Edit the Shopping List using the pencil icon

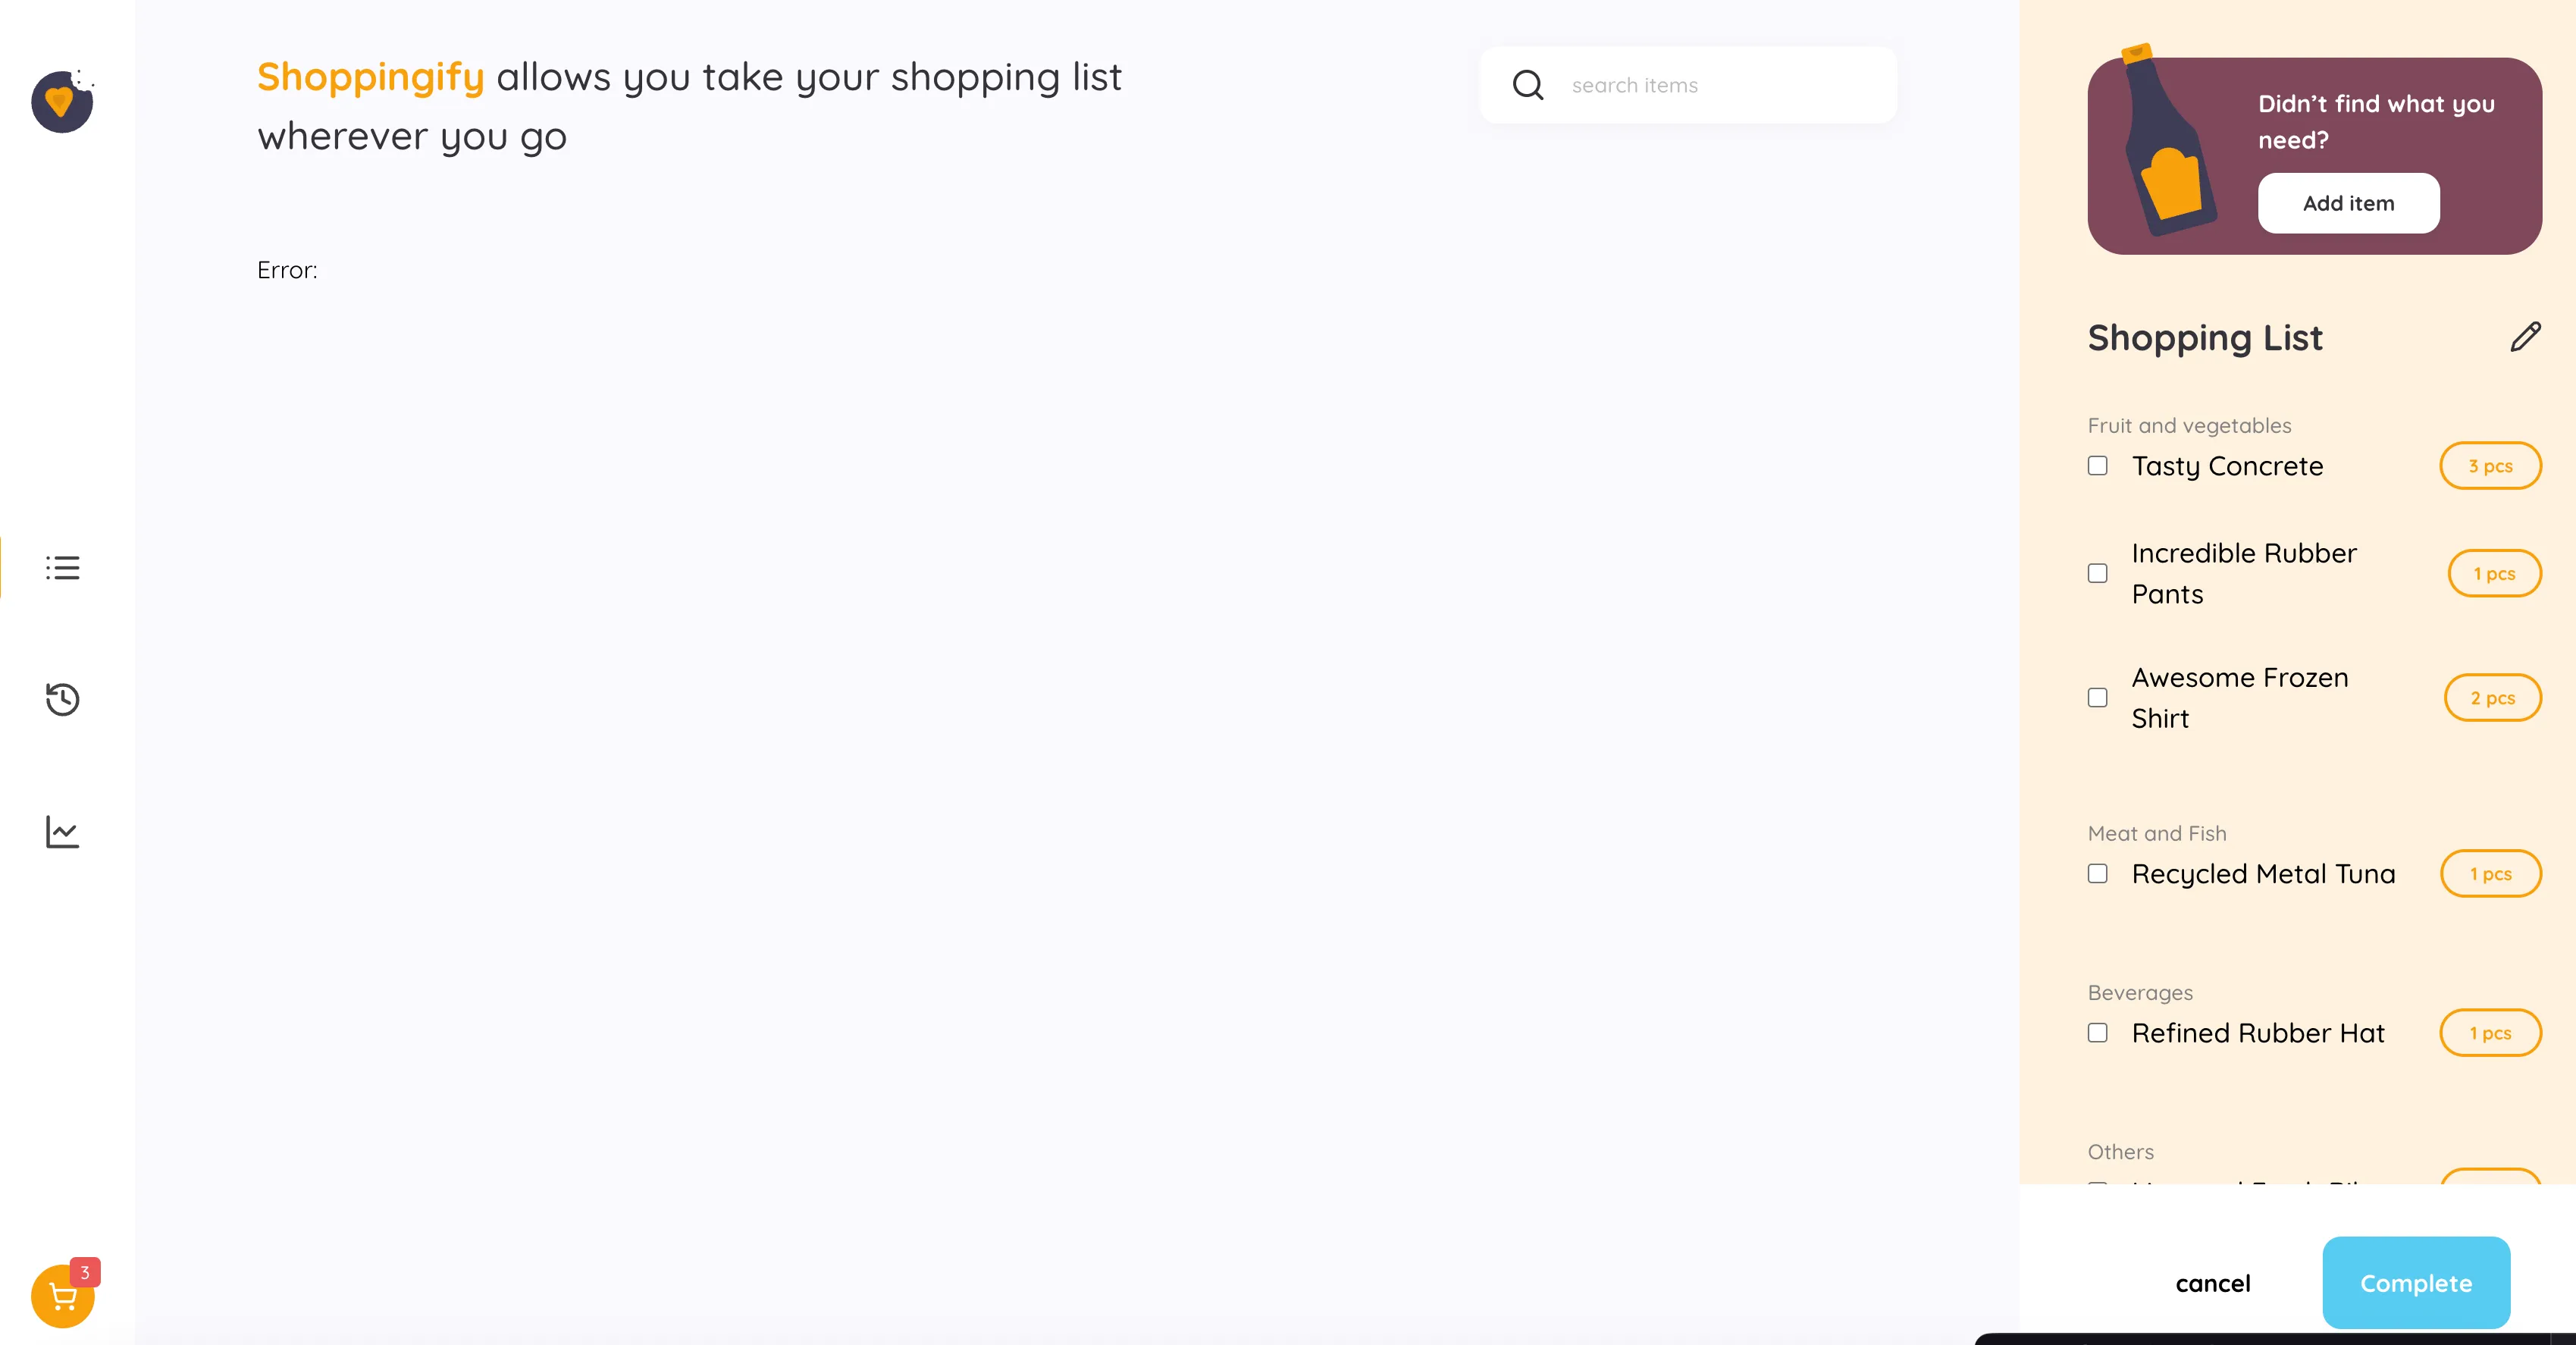pyautogui.click(x=2526, y=336)
